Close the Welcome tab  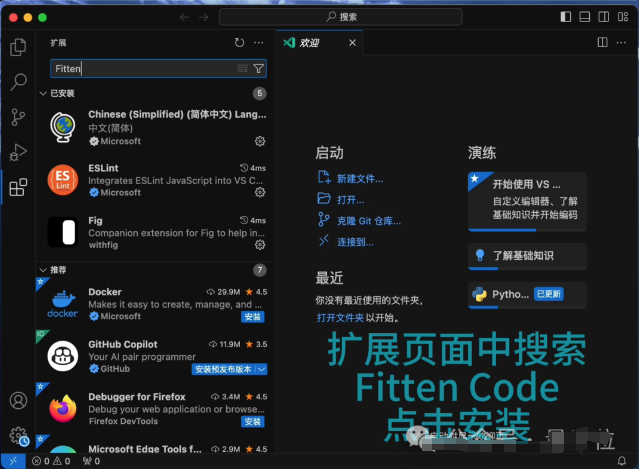[353, 42]
